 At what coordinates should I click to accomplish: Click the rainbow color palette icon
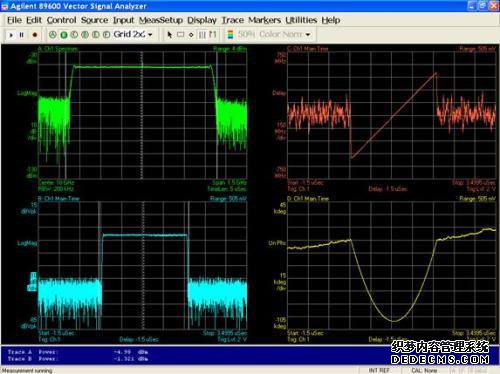pos(230,35)
